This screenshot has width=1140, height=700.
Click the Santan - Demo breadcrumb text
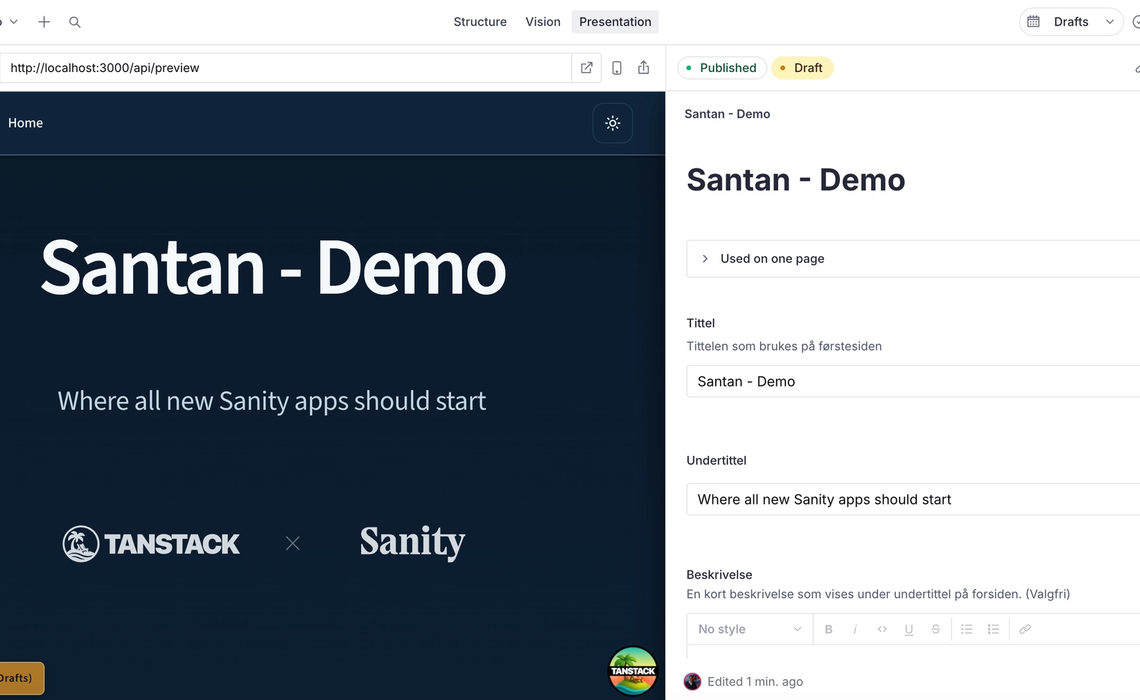[727, 114]
